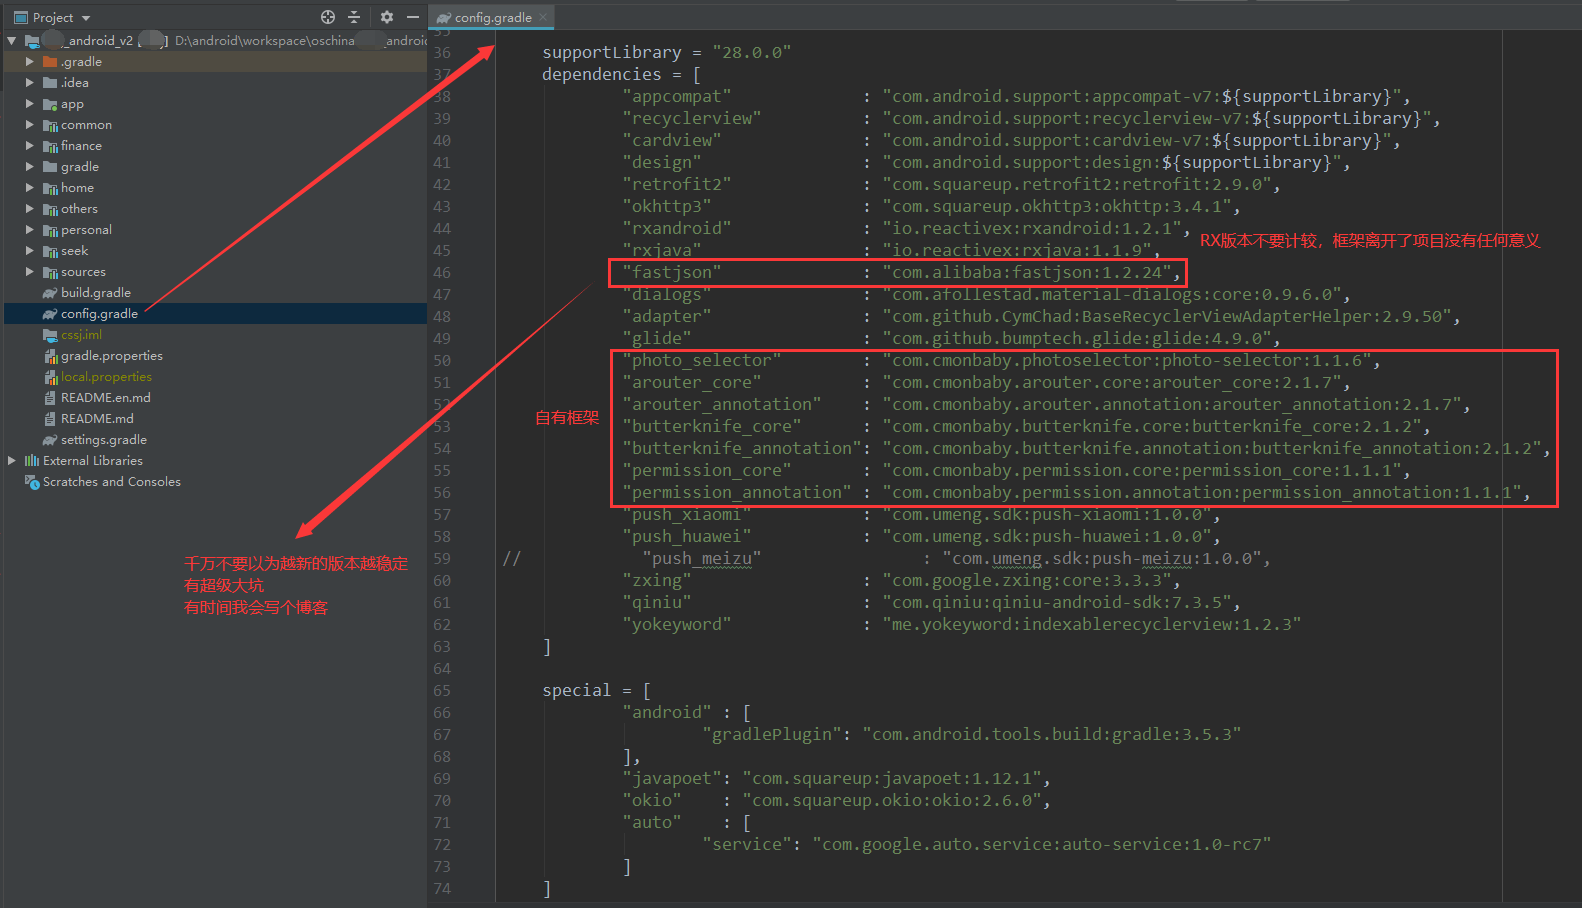Select build.gradle in project tree
1582x908 pixels.
(x=96, y=293)
